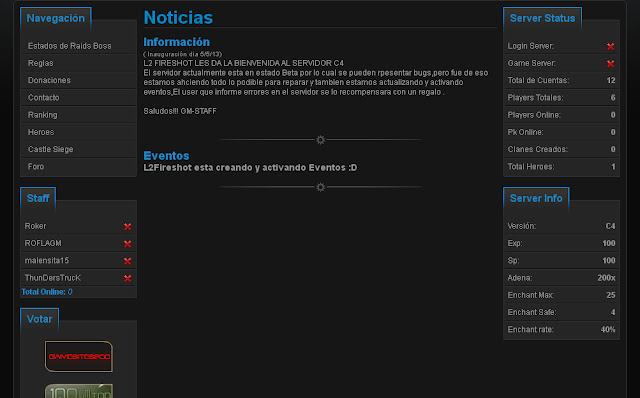The width and height of the screenshot is (640, 398).
Task: Select Castle Siege in navigation
Action: 51,149
